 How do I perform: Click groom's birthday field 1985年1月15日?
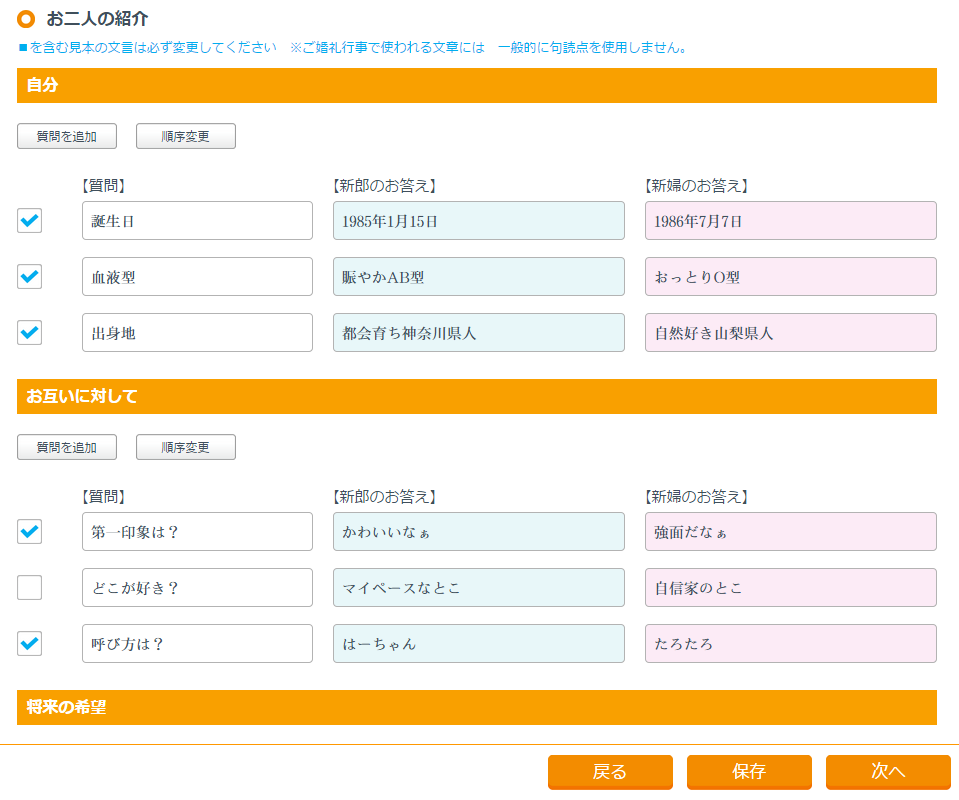pyautogui.click(x=478, y=221)
